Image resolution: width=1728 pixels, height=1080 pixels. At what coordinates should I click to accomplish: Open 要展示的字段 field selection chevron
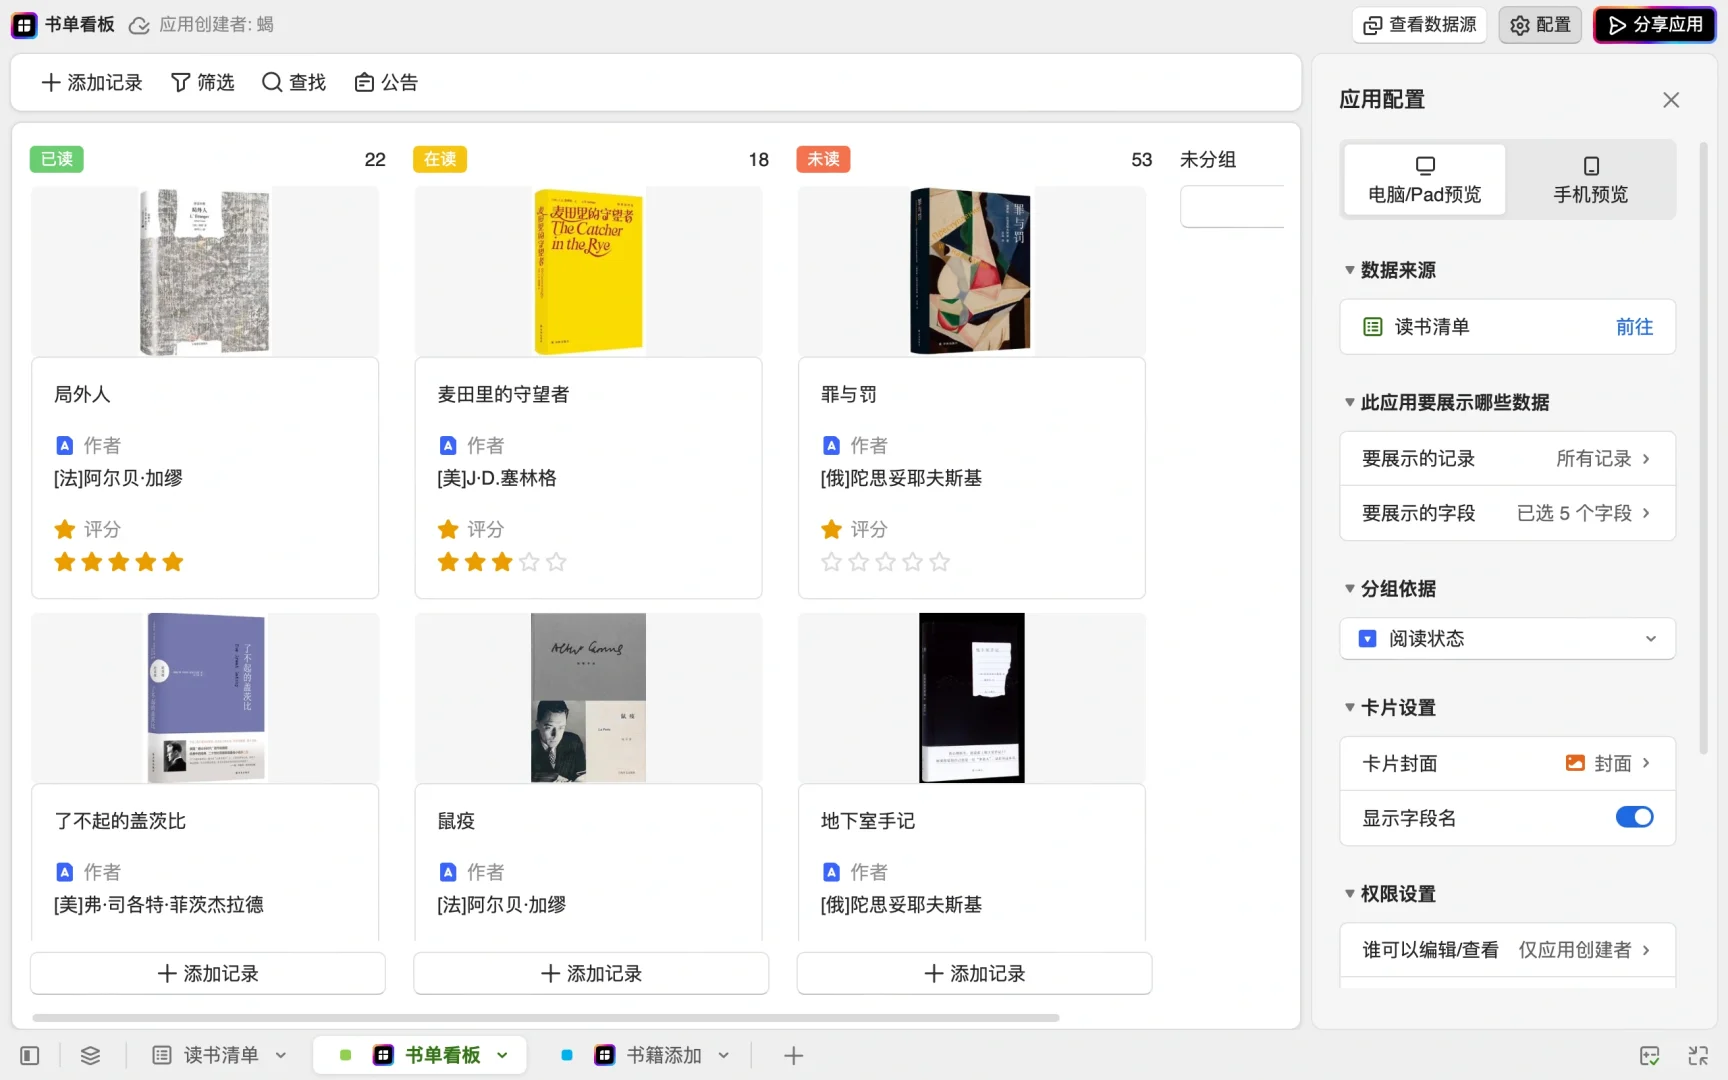(1649, 512)
